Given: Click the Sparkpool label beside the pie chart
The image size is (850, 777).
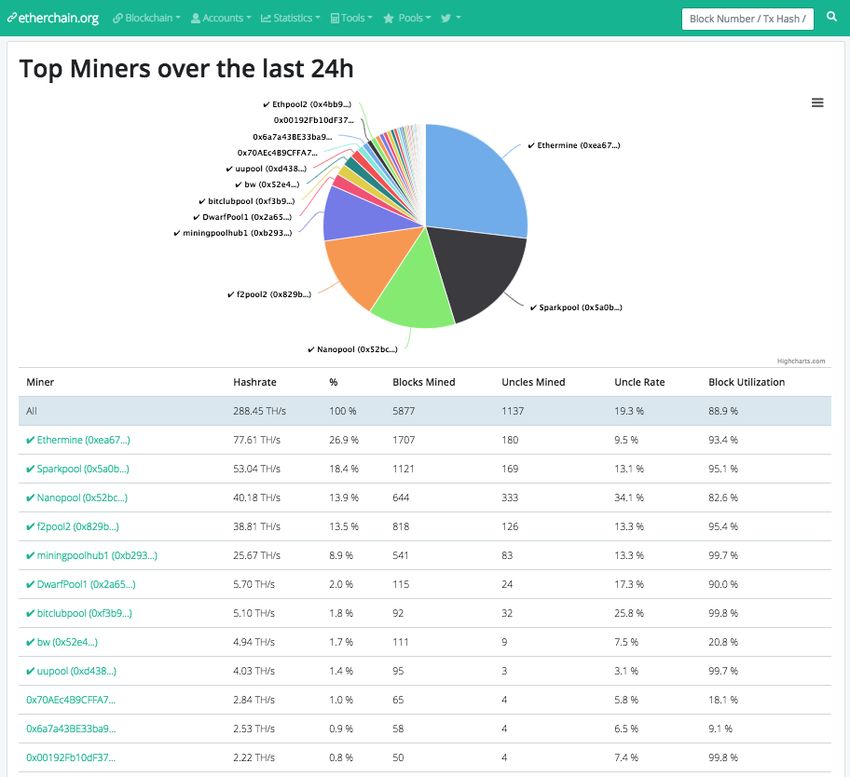Looking at the screenshot, I should (576, 307).
